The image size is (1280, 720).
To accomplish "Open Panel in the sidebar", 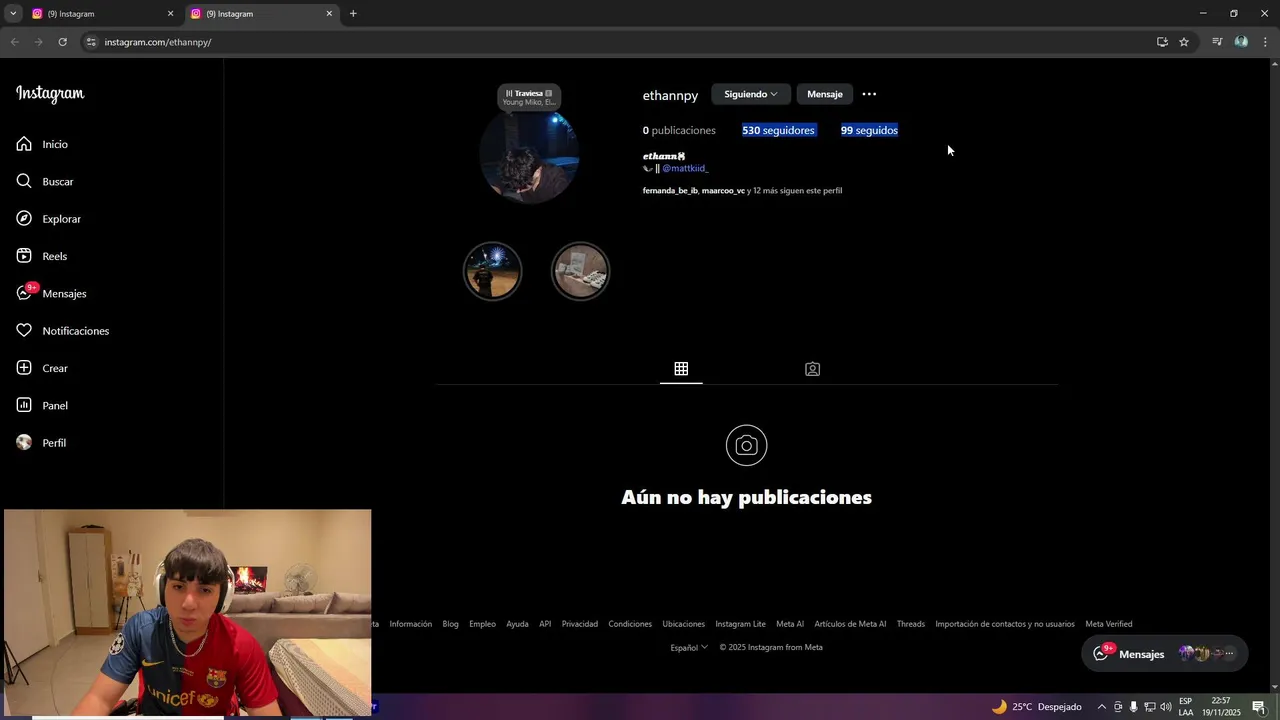I will [42, 405].
